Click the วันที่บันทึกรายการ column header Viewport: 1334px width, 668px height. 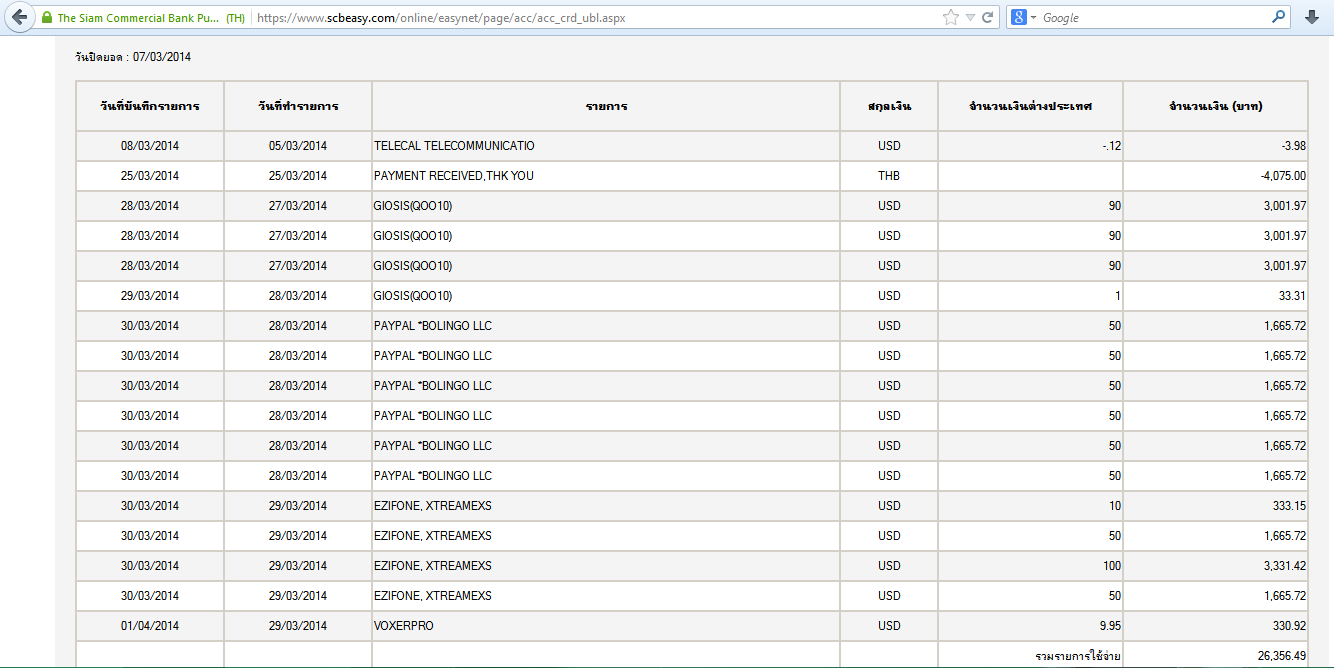click(150, 106)
